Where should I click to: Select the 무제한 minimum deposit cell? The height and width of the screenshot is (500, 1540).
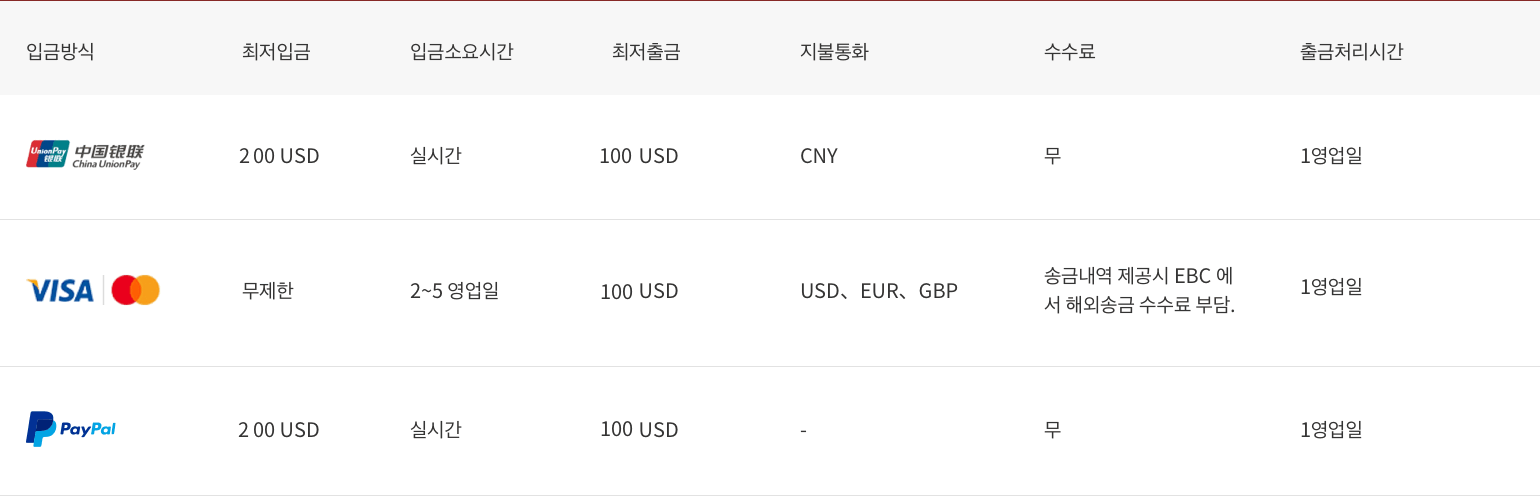(267, 291)
